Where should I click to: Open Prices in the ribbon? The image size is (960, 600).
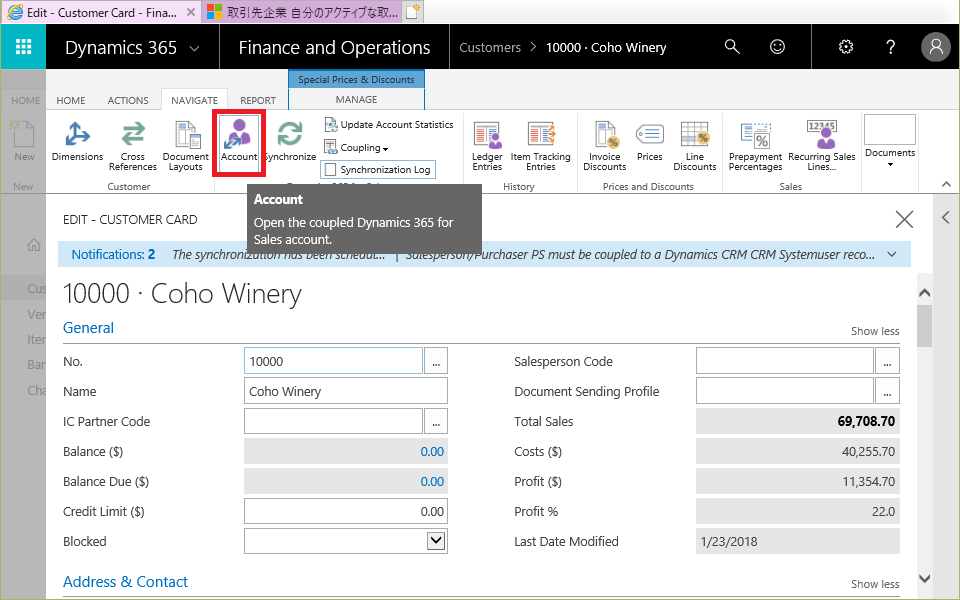point(650,142)
